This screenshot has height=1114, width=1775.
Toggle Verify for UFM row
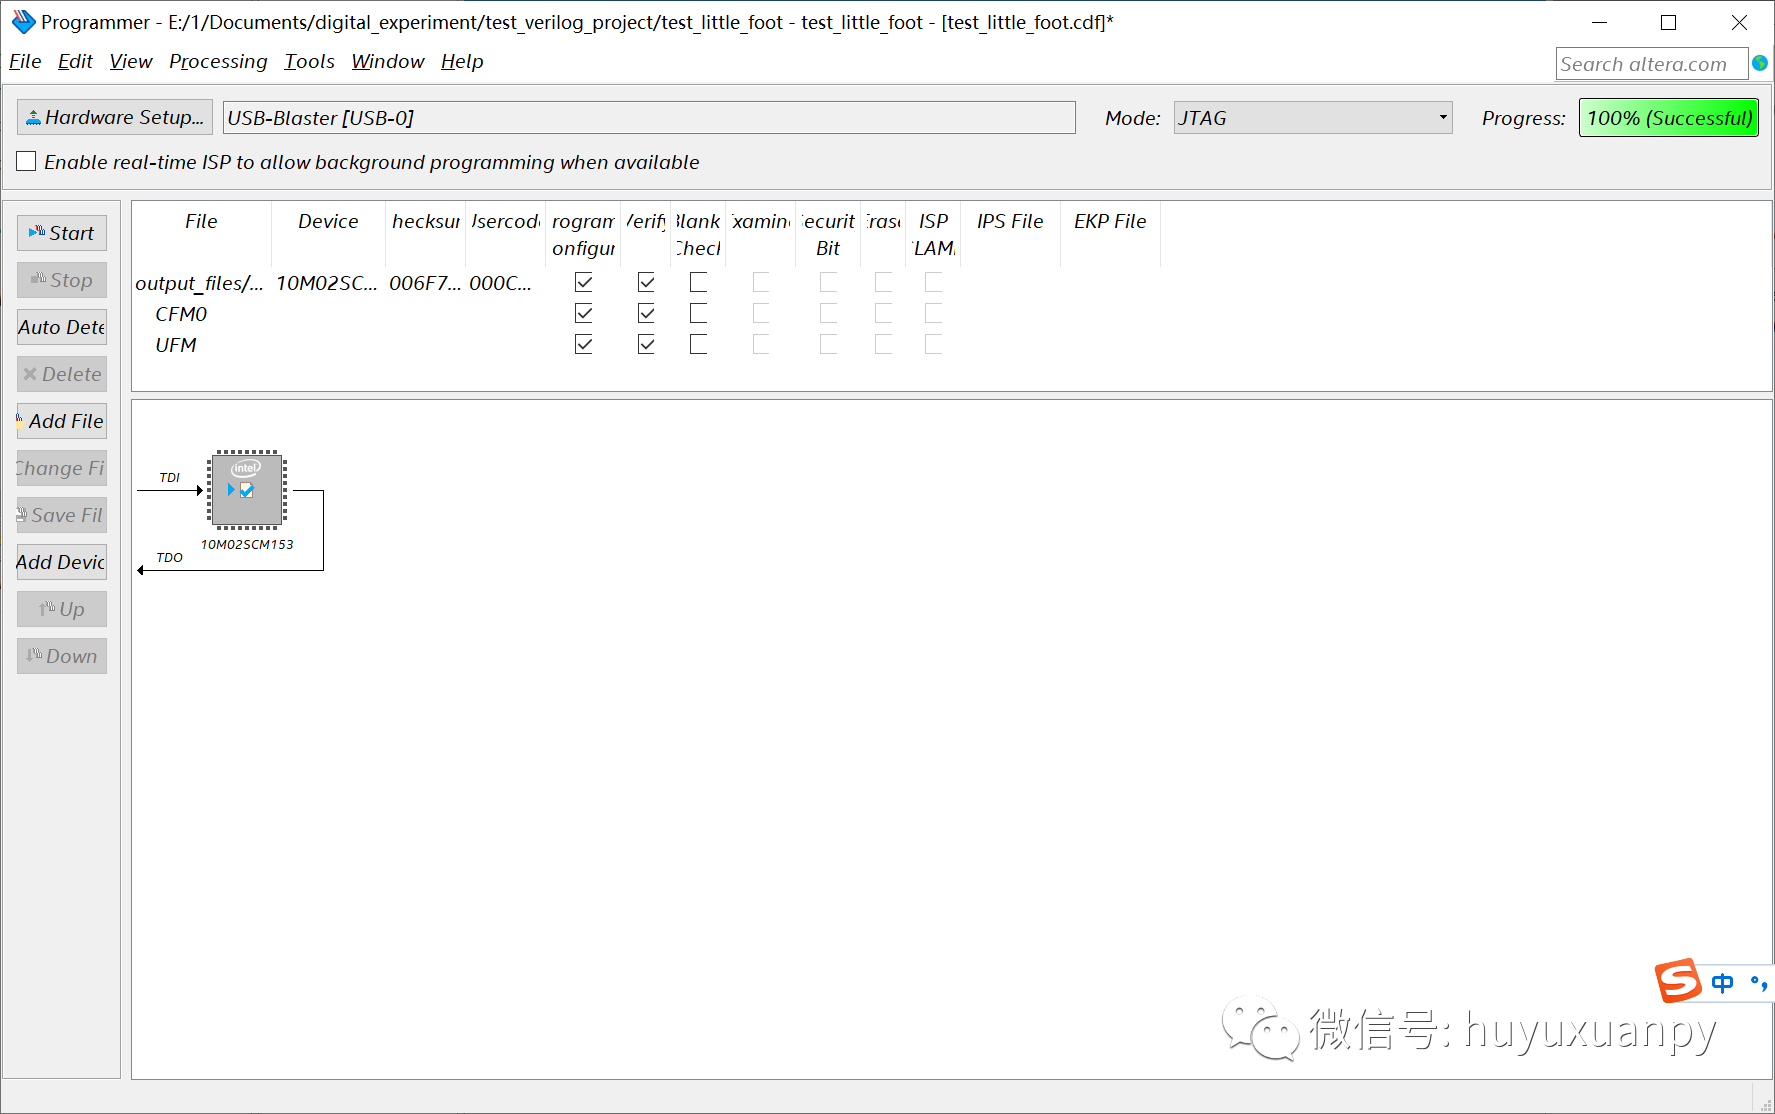646,345
